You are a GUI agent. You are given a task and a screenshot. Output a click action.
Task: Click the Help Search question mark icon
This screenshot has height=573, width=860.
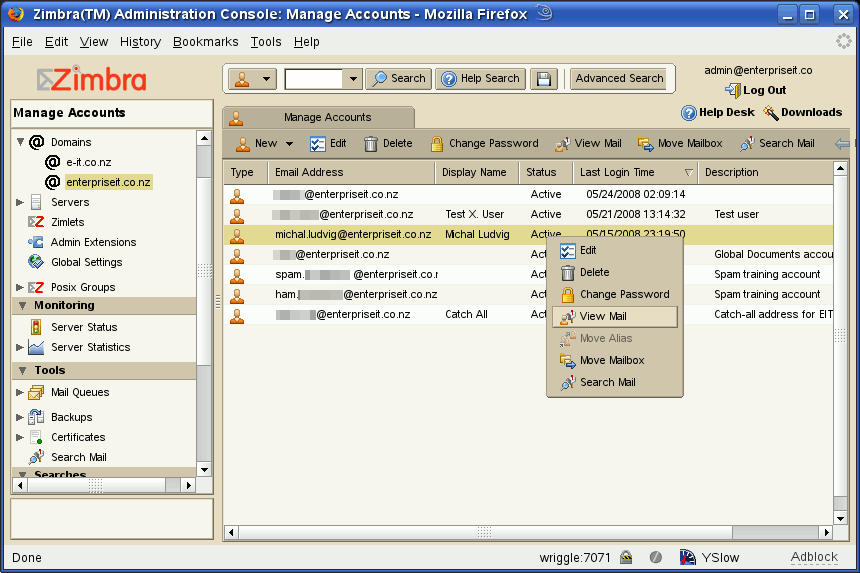449,79
